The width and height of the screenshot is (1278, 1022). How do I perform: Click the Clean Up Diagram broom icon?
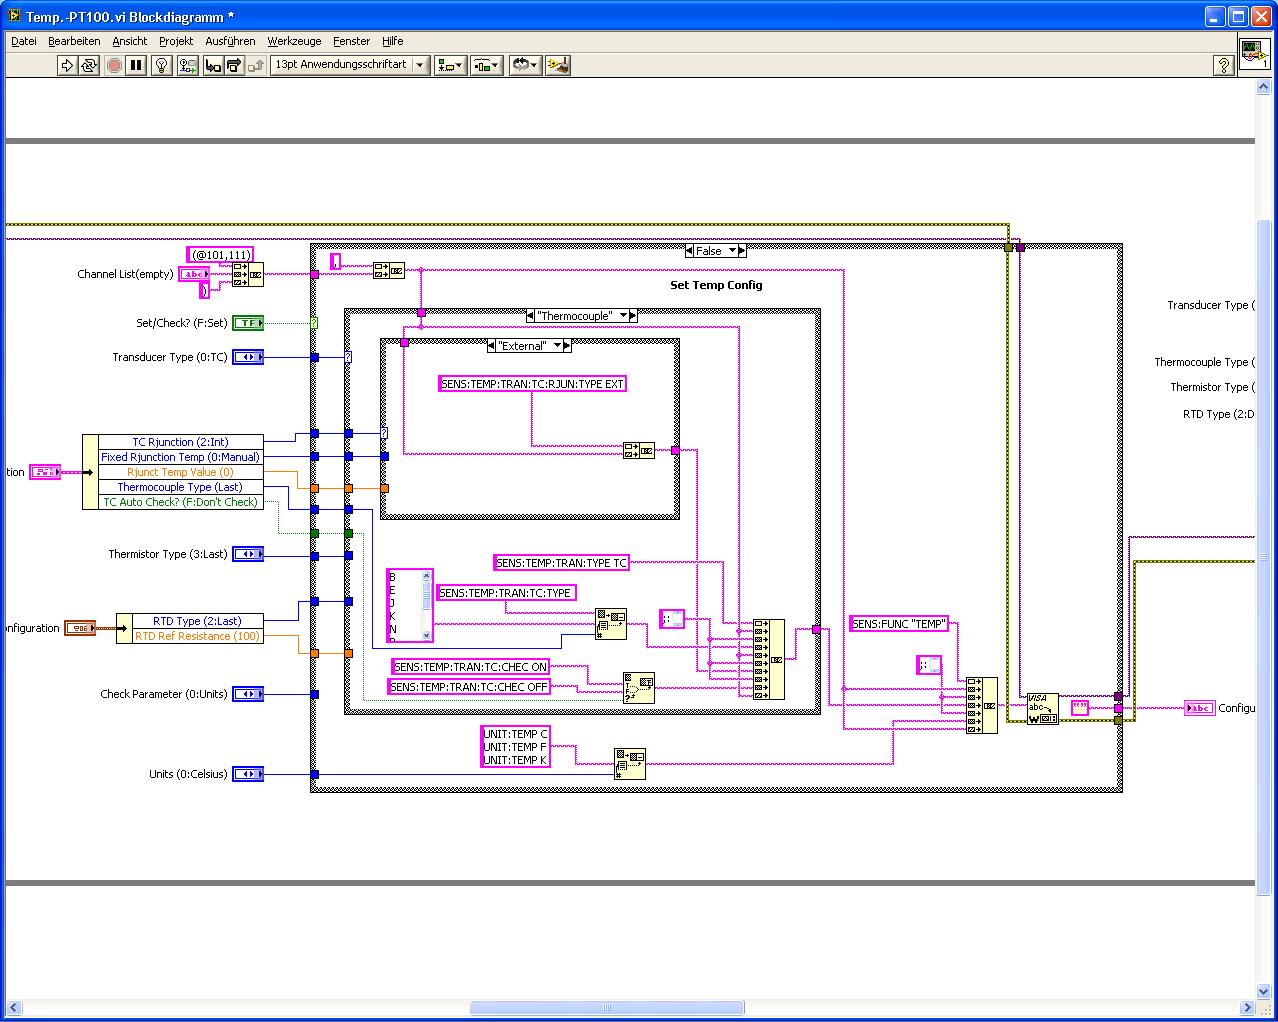(558, 65)
